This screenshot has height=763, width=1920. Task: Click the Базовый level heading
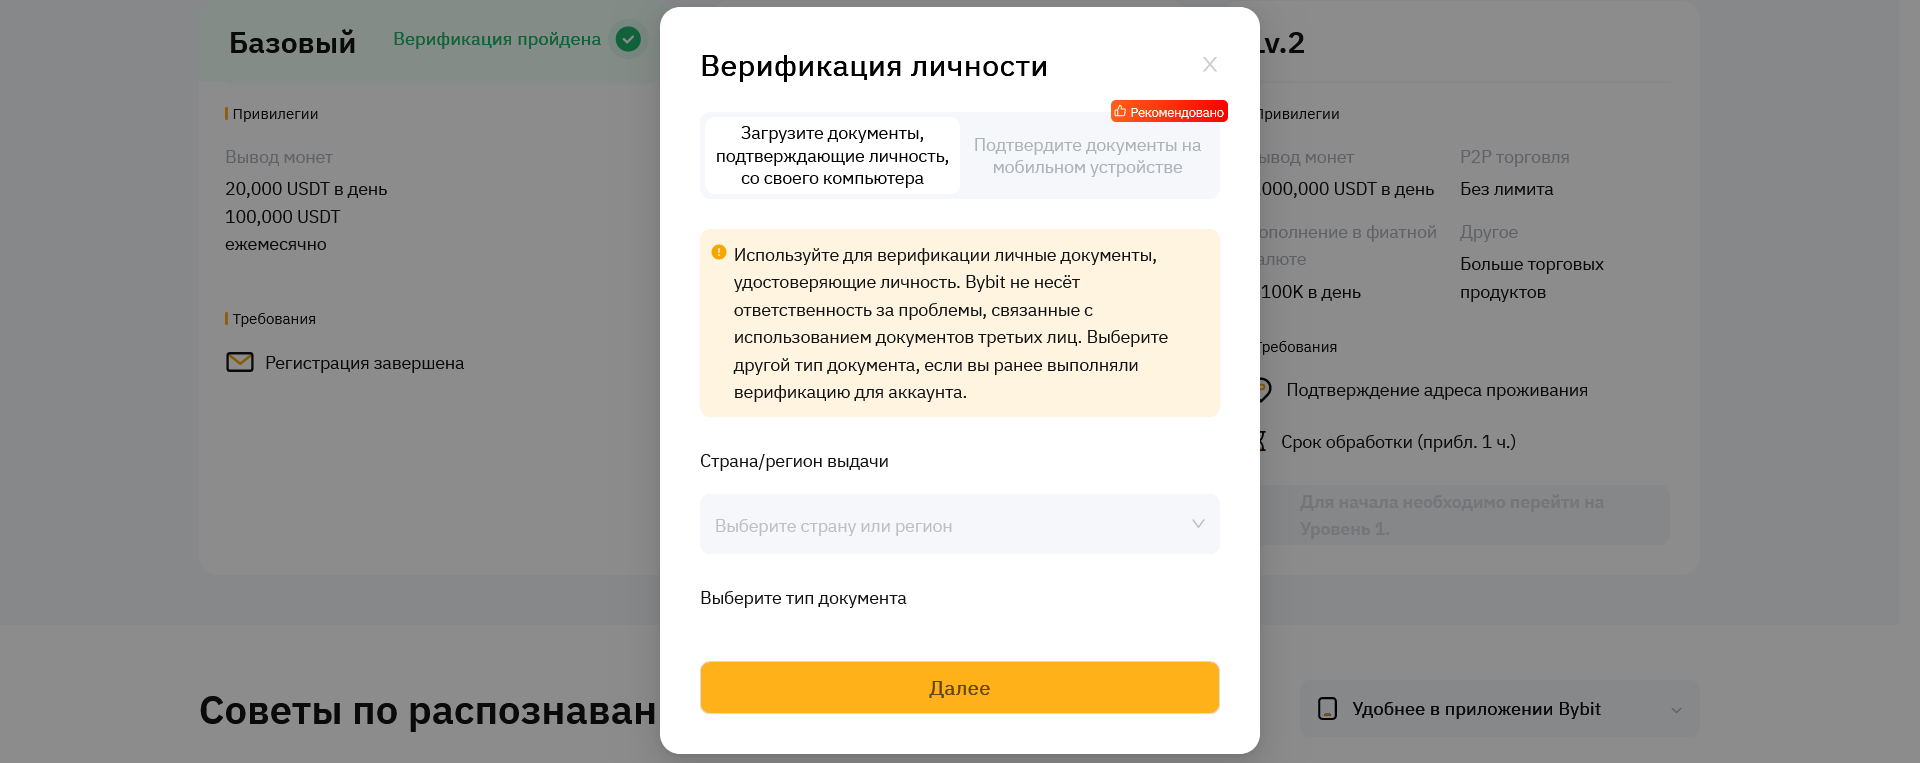(x=292, y=43)
